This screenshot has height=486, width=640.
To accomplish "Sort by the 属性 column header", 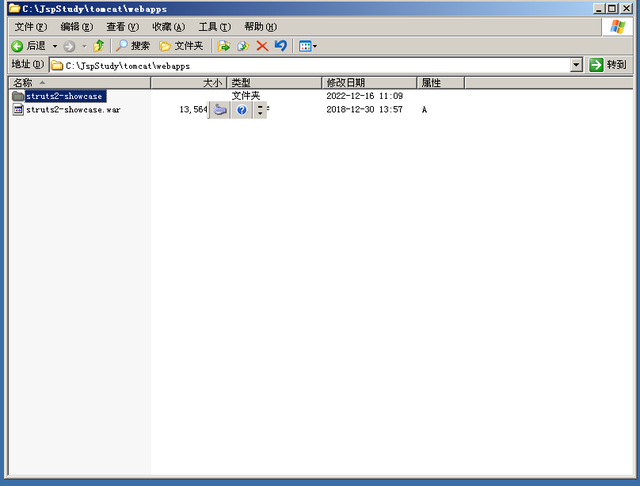I will [441, 83].
